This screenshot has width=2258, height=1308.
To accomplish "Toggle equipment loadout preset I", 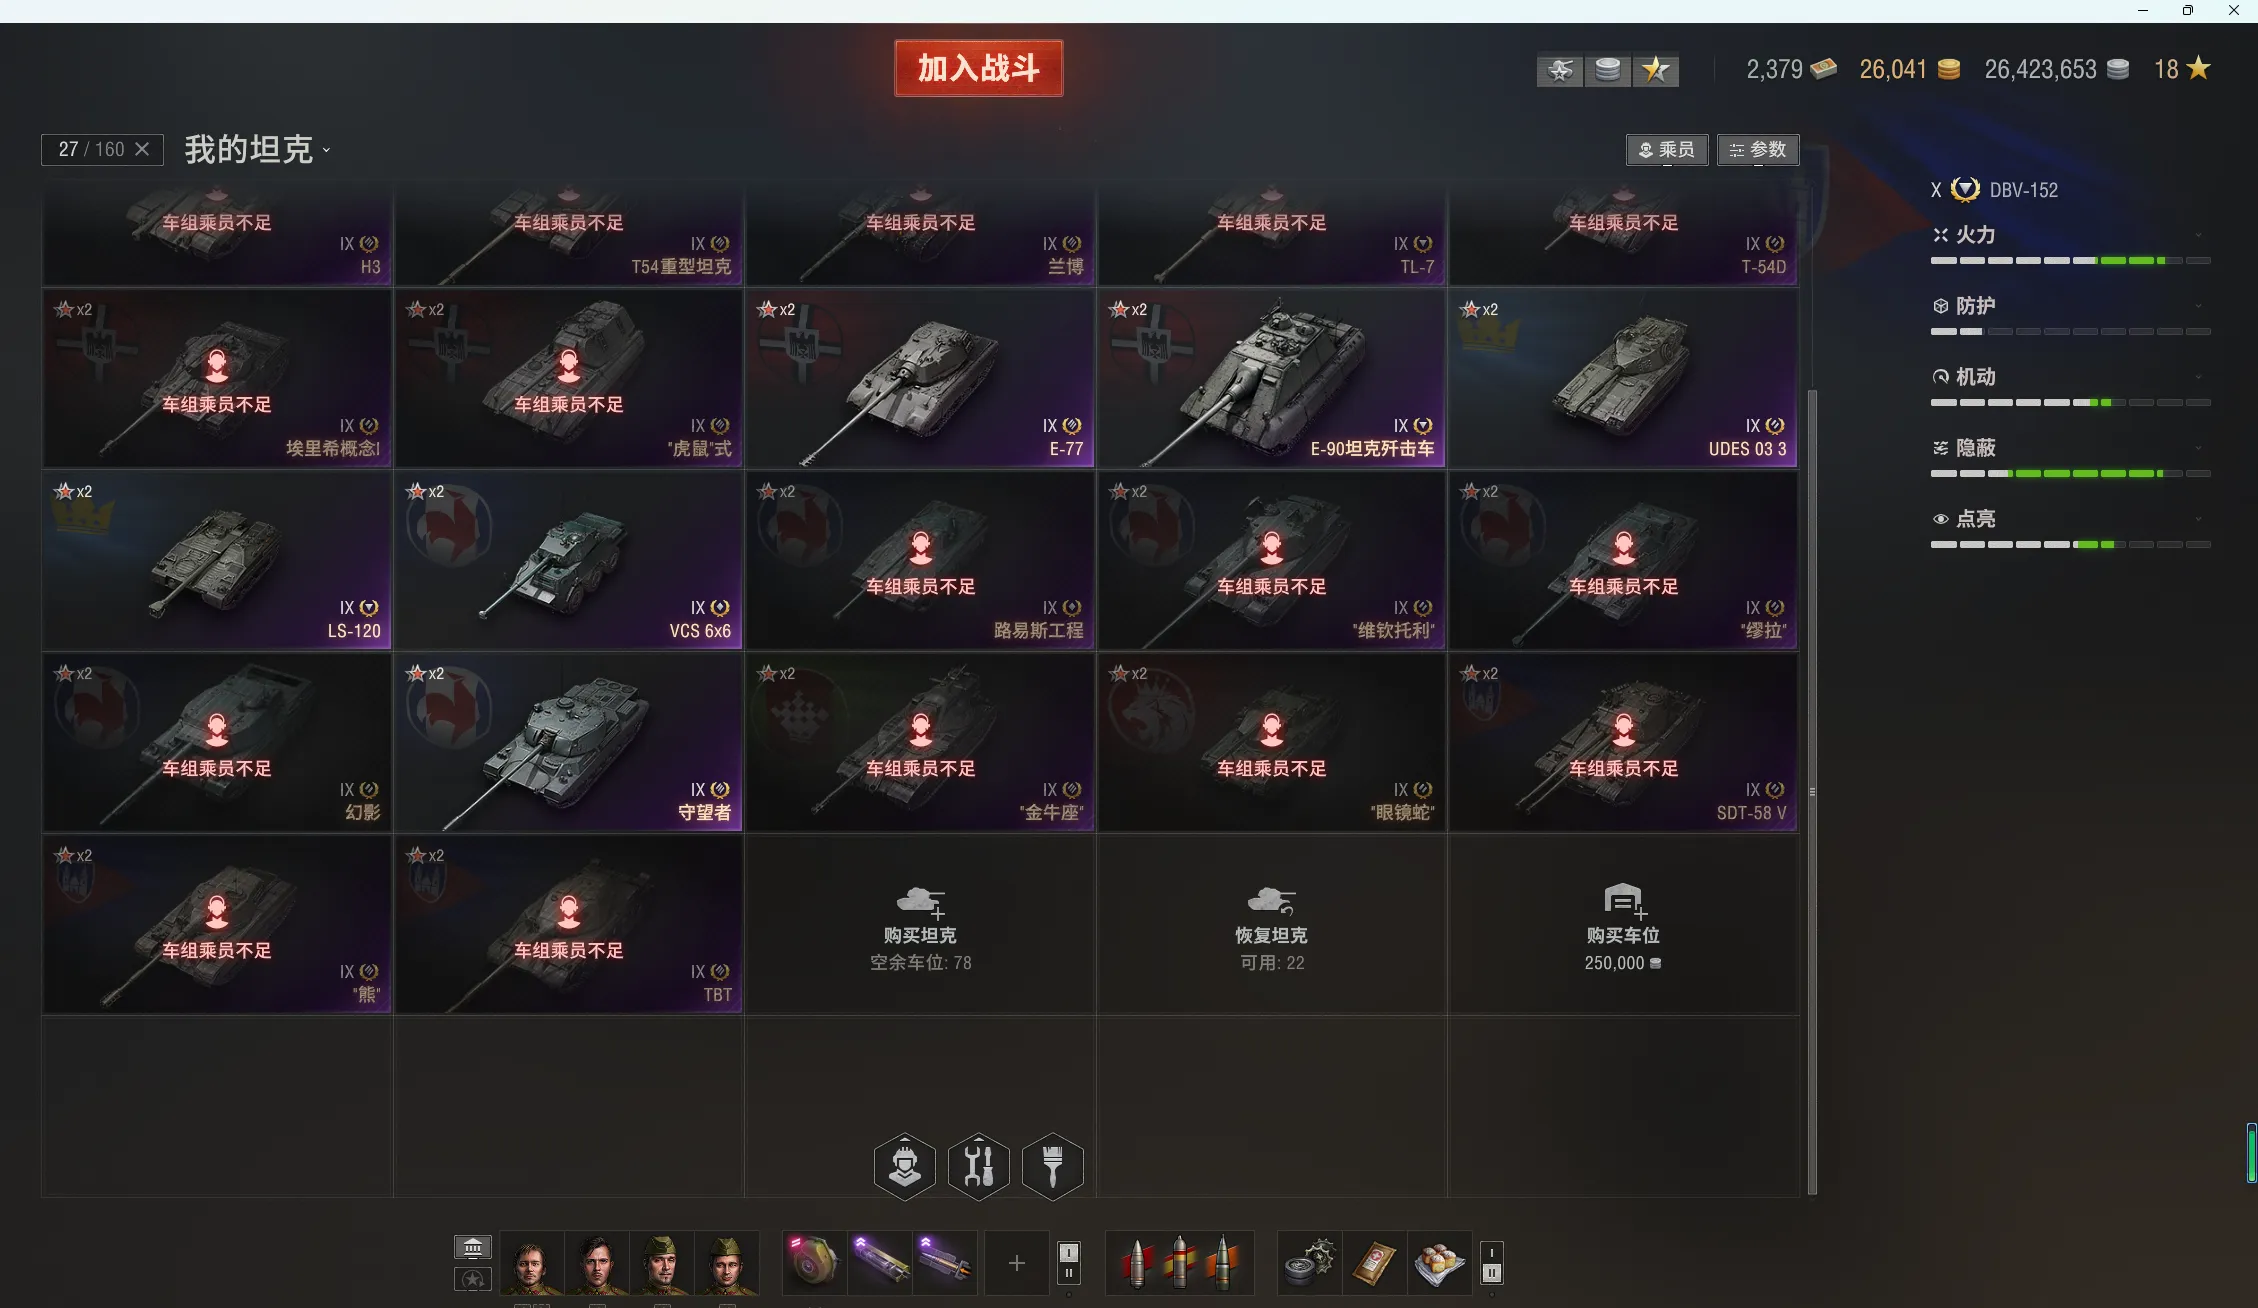I will 1068,1253.
